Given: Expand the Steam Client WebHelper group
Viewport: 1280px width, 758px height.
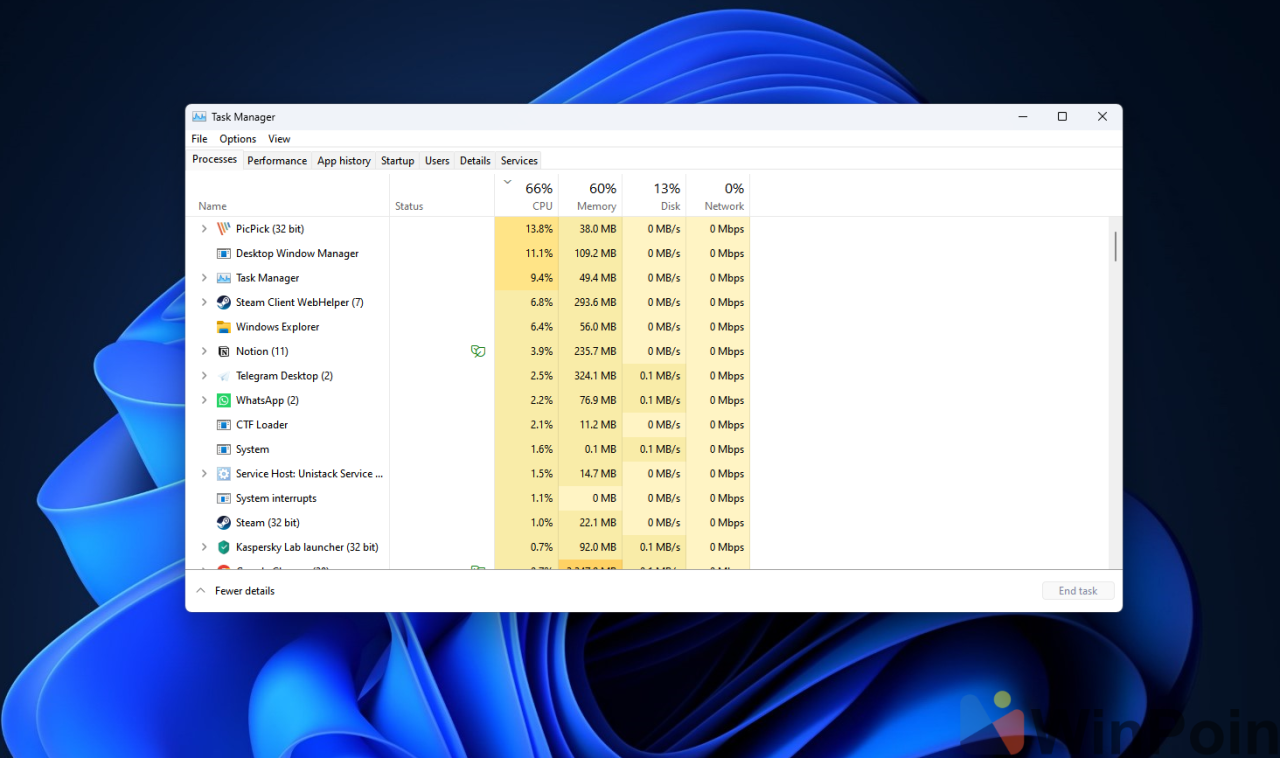Looking at the screenshot, I should (204, 302).
